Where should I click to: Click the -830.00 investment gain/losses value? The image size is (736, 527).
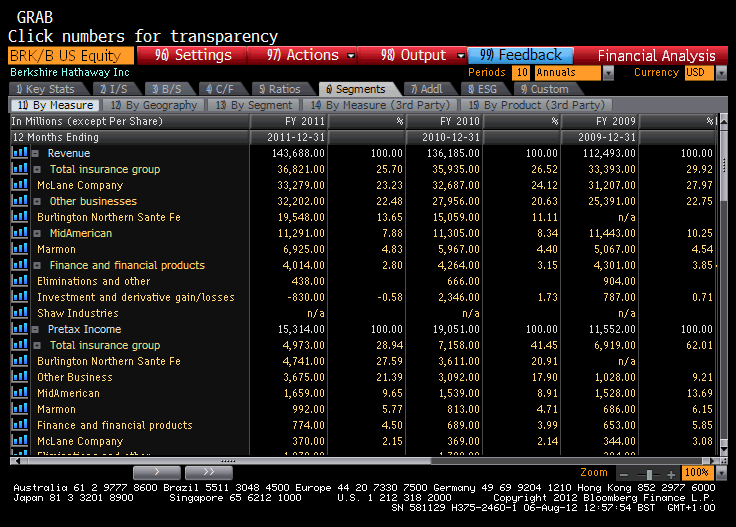tap(306, 298)
